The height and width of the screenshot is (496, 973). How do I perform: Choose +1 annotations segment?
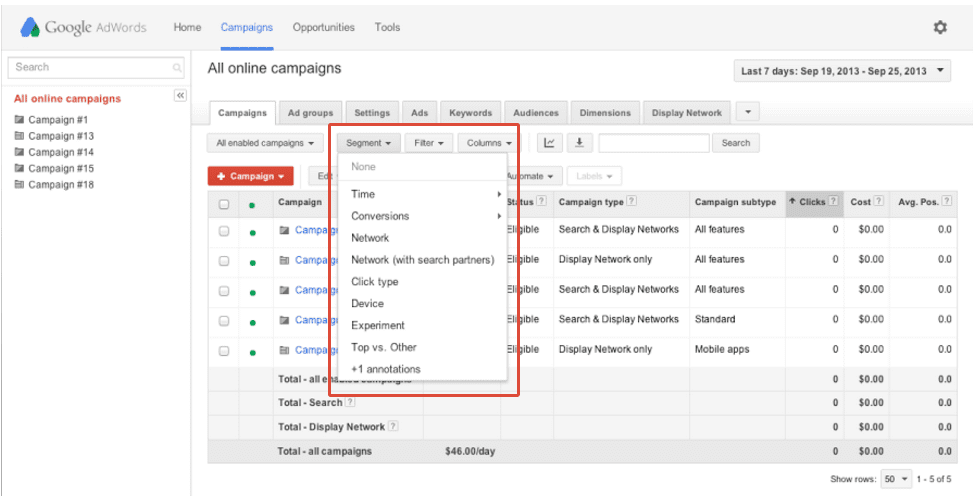(x=423, y=369)
